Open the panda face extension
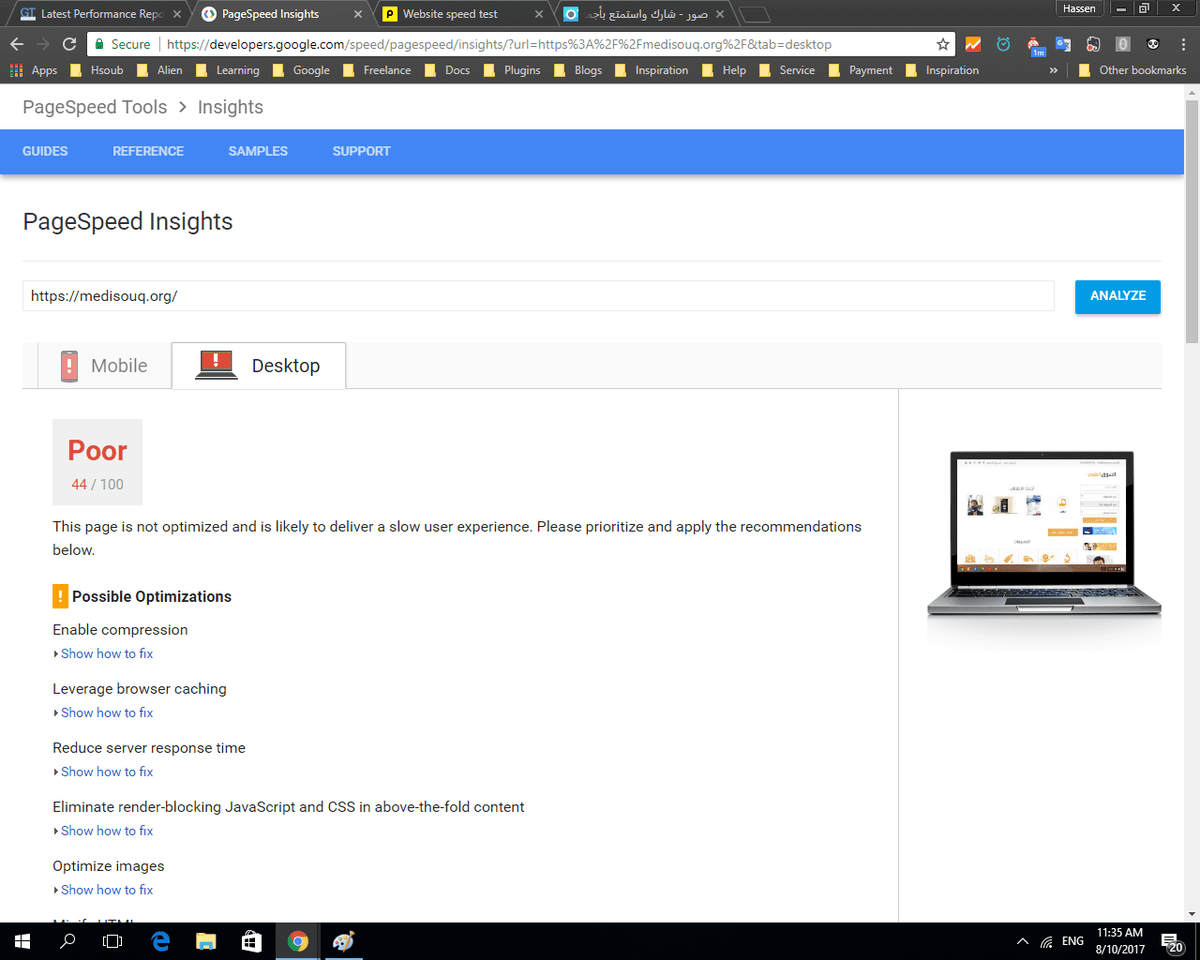The image size is (1200, 960). pyautogui.click(x=1153, y=44)
